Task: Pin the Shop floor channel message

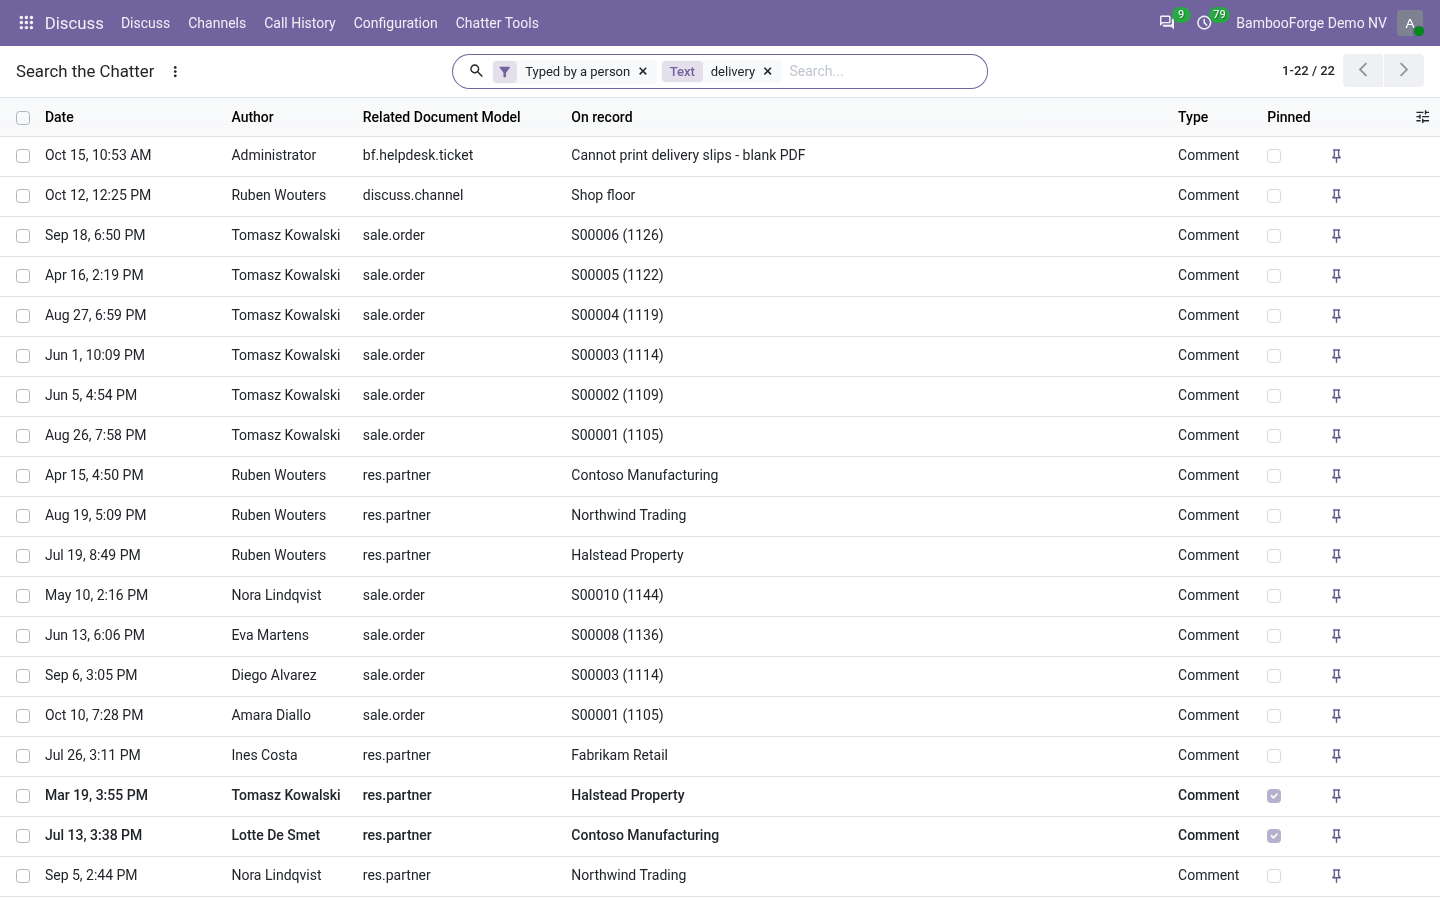Action: 1336,196
